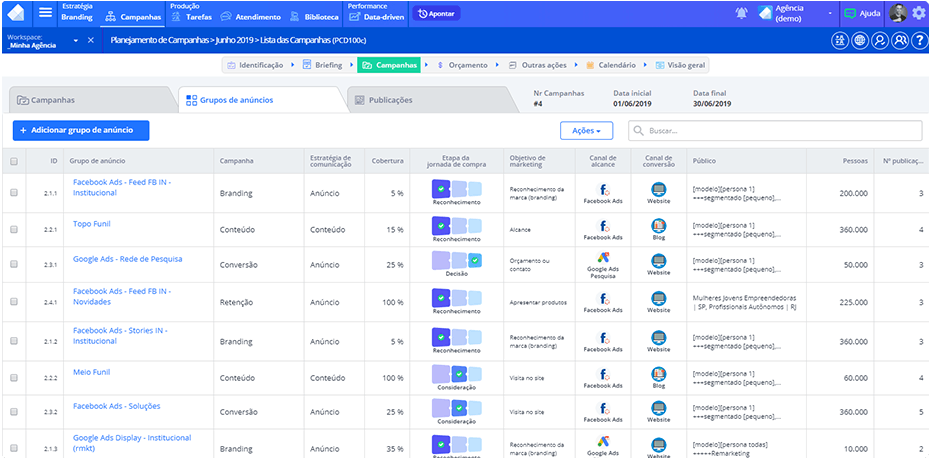Viewport: 930px width, 459px height.
Task: Open Campanhas in the top navigation
Action: tap(133, 17)
